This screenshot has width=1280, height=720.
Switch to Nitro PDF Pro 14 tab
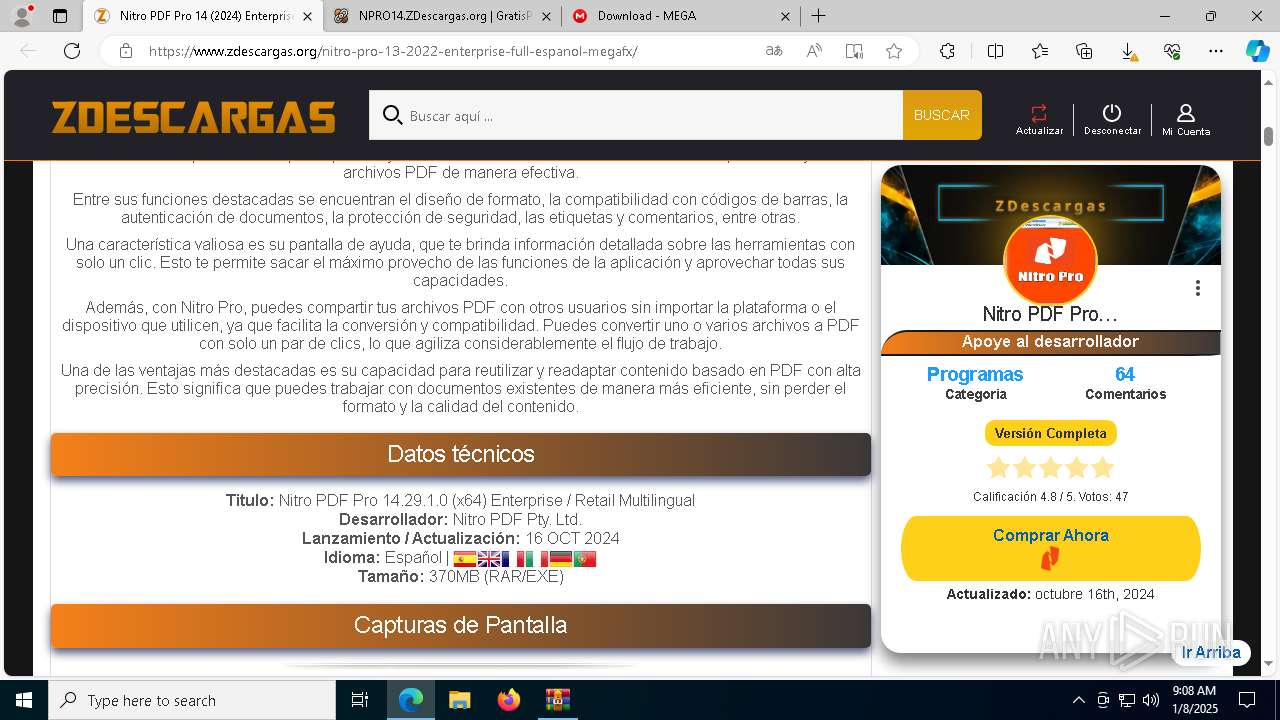click(x=203, y=16)
